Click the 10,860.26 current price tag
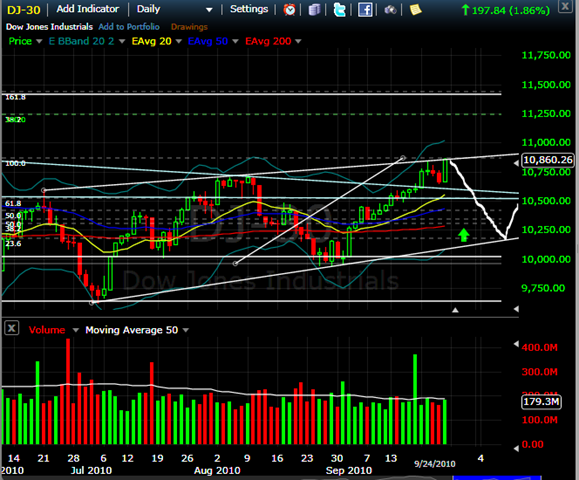Screen dimensions: 579x480 coord(548,160)
